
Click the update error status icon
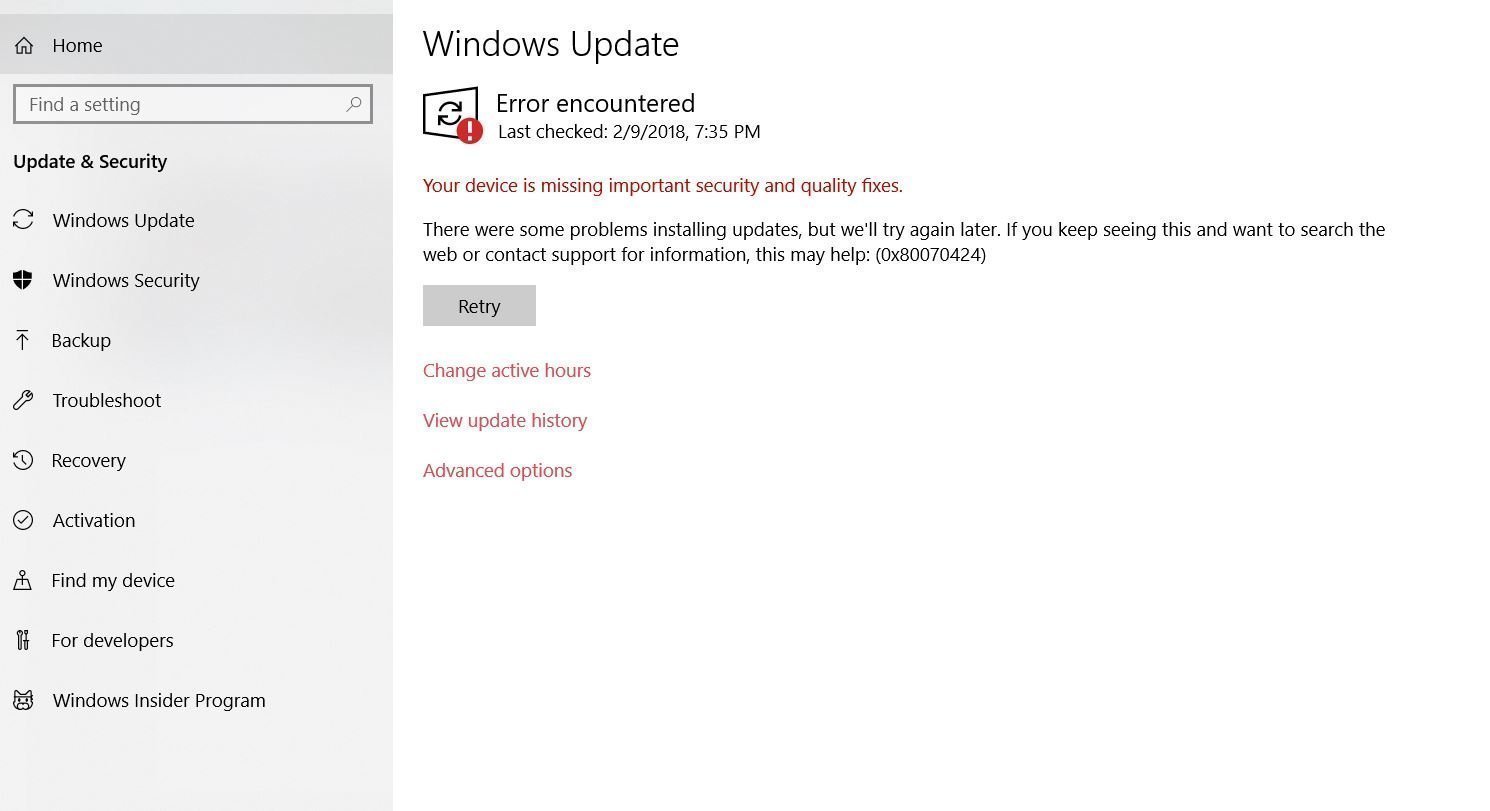[452, 115]
